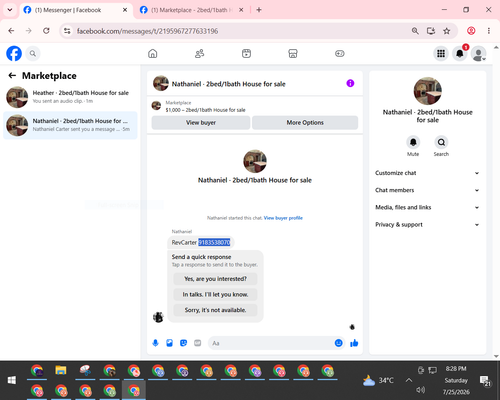Click the browser reload icon
Image resolution: width=500 pixels, height=400 pixels.
point(46,31)
